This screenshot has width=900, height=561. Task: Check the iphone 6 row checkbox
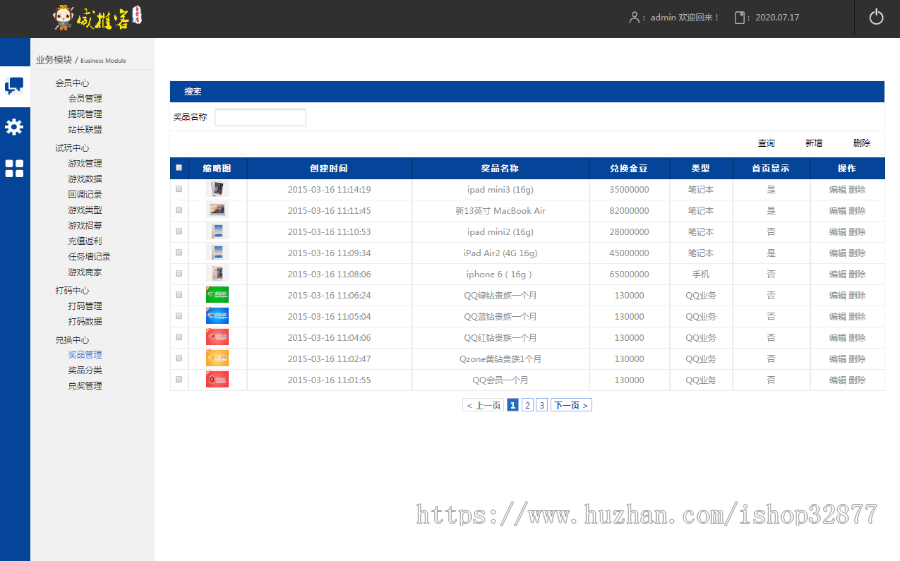click(179, 274)
